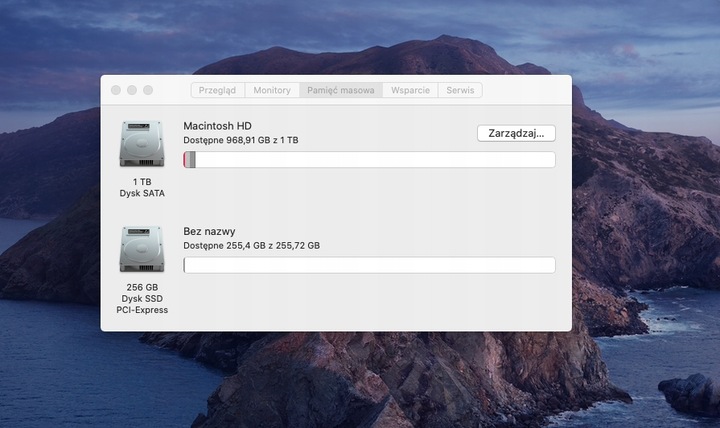Select the Pamięć masowa tab

pyautogui.click(x=341, y=90)
